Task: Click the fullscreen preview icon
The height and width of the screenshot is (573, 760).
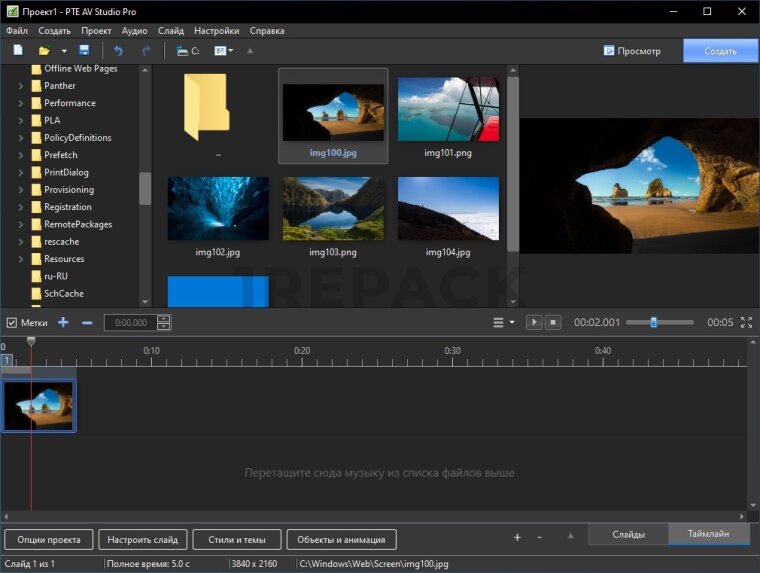Action: [746, 322]
